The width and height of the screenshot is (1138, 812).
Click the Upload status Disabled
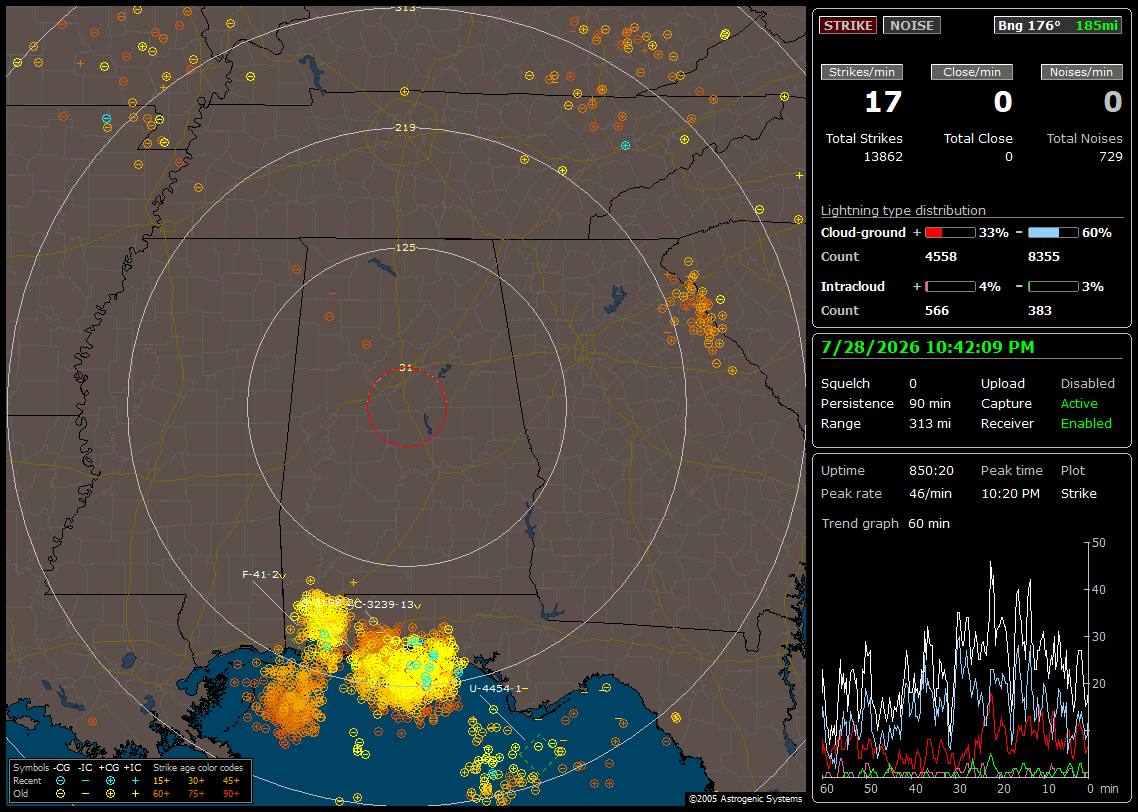coord(1087,384)
